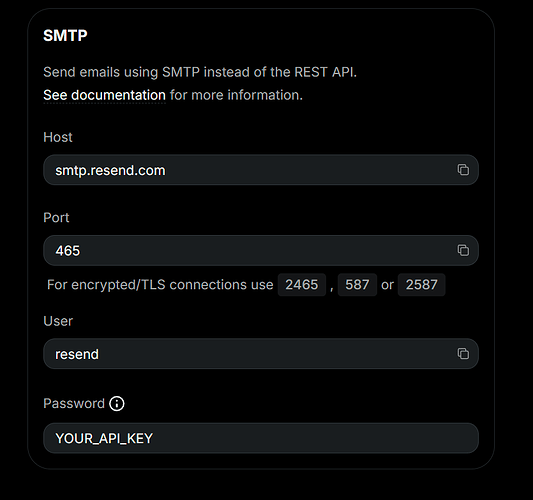Select the User field showing resend
Screen dimensions: 533x500
[261, 354]
